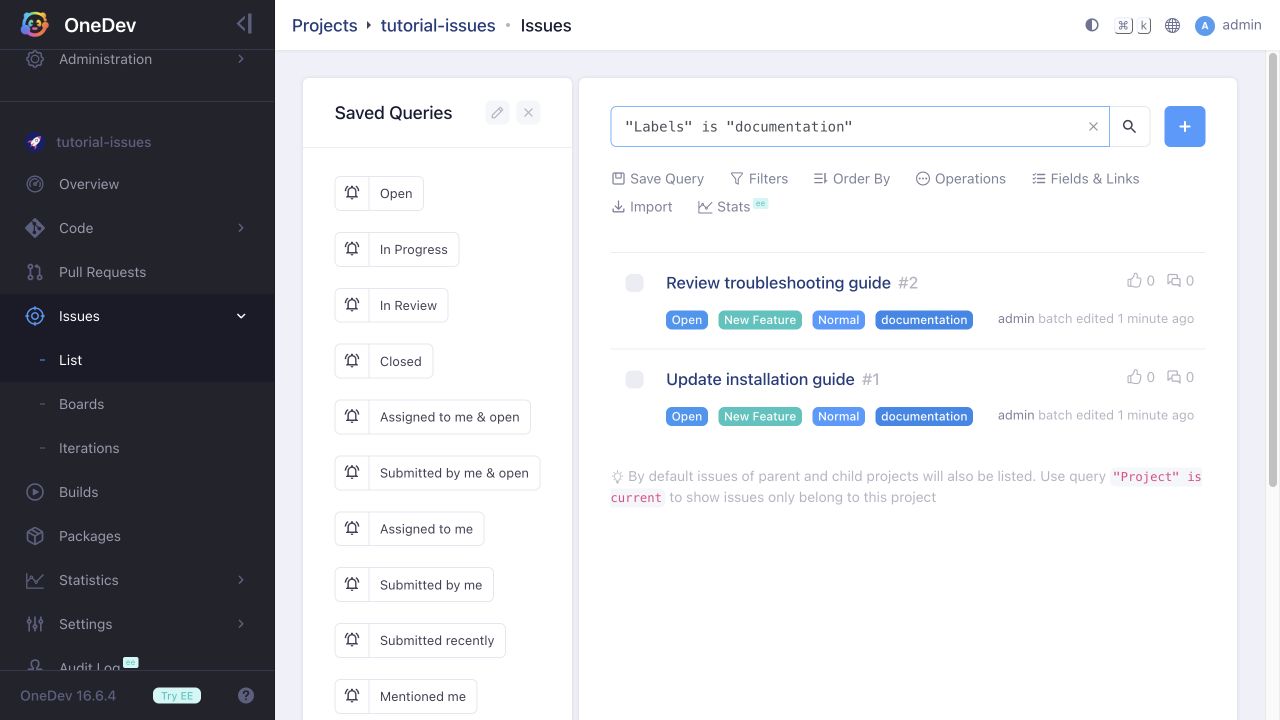
Task: Expand the Administration menu
Action: 241,59
